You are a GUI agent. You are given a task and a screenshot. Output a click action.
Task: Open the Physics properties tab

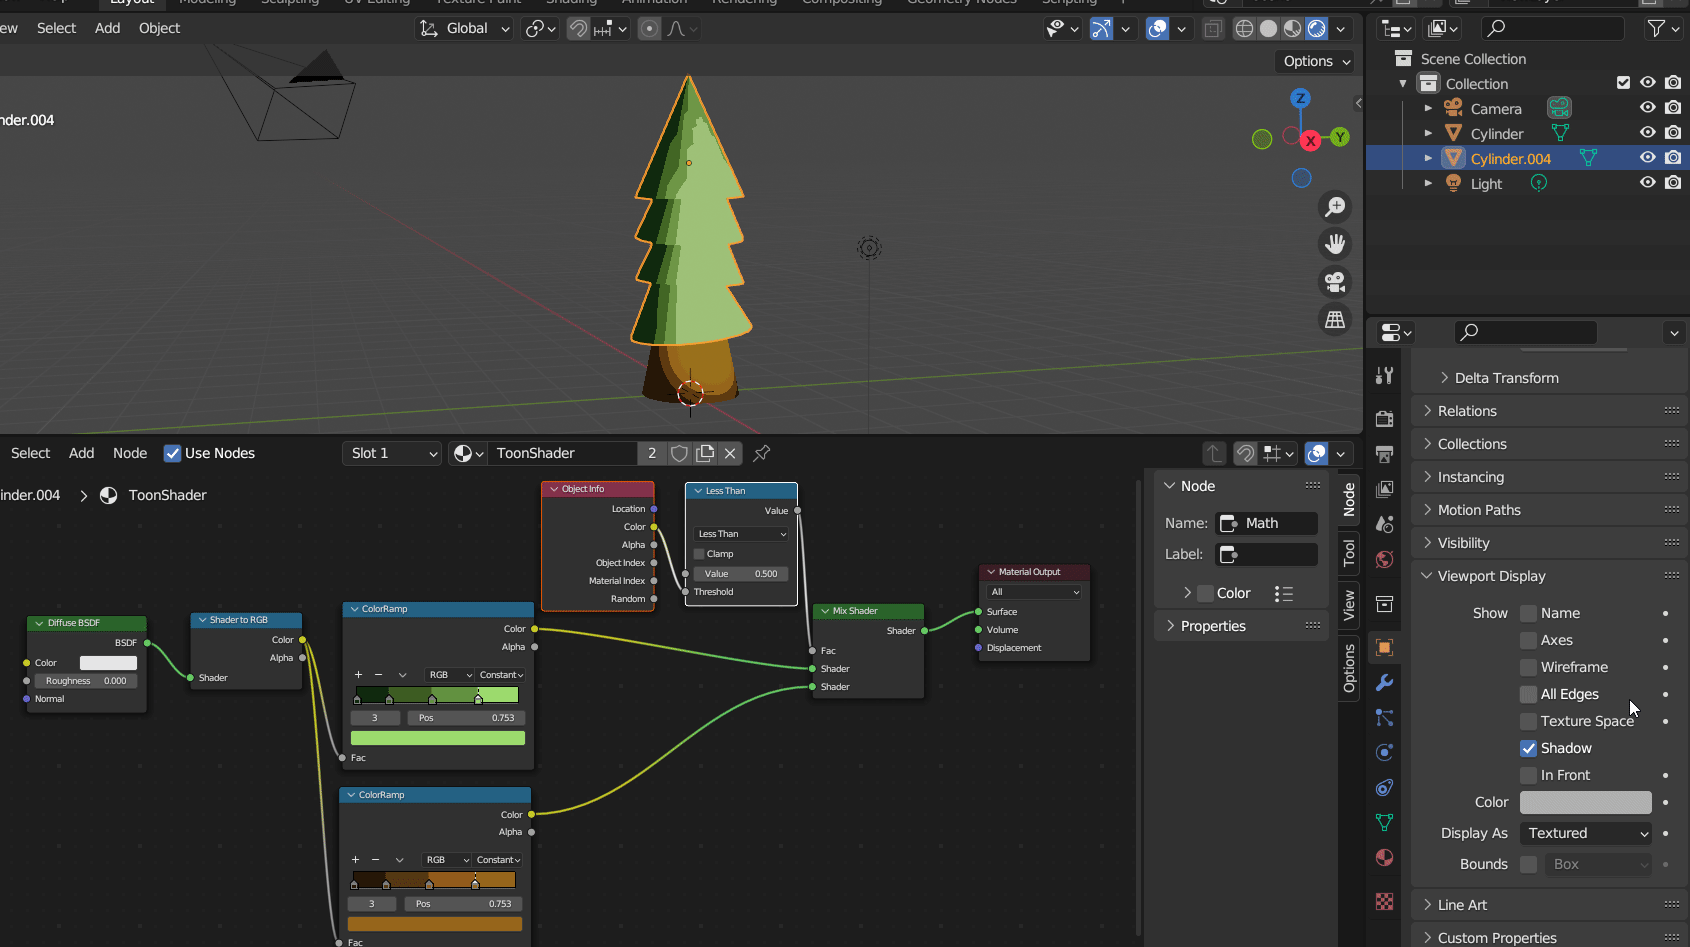[x=1384, y=752]
